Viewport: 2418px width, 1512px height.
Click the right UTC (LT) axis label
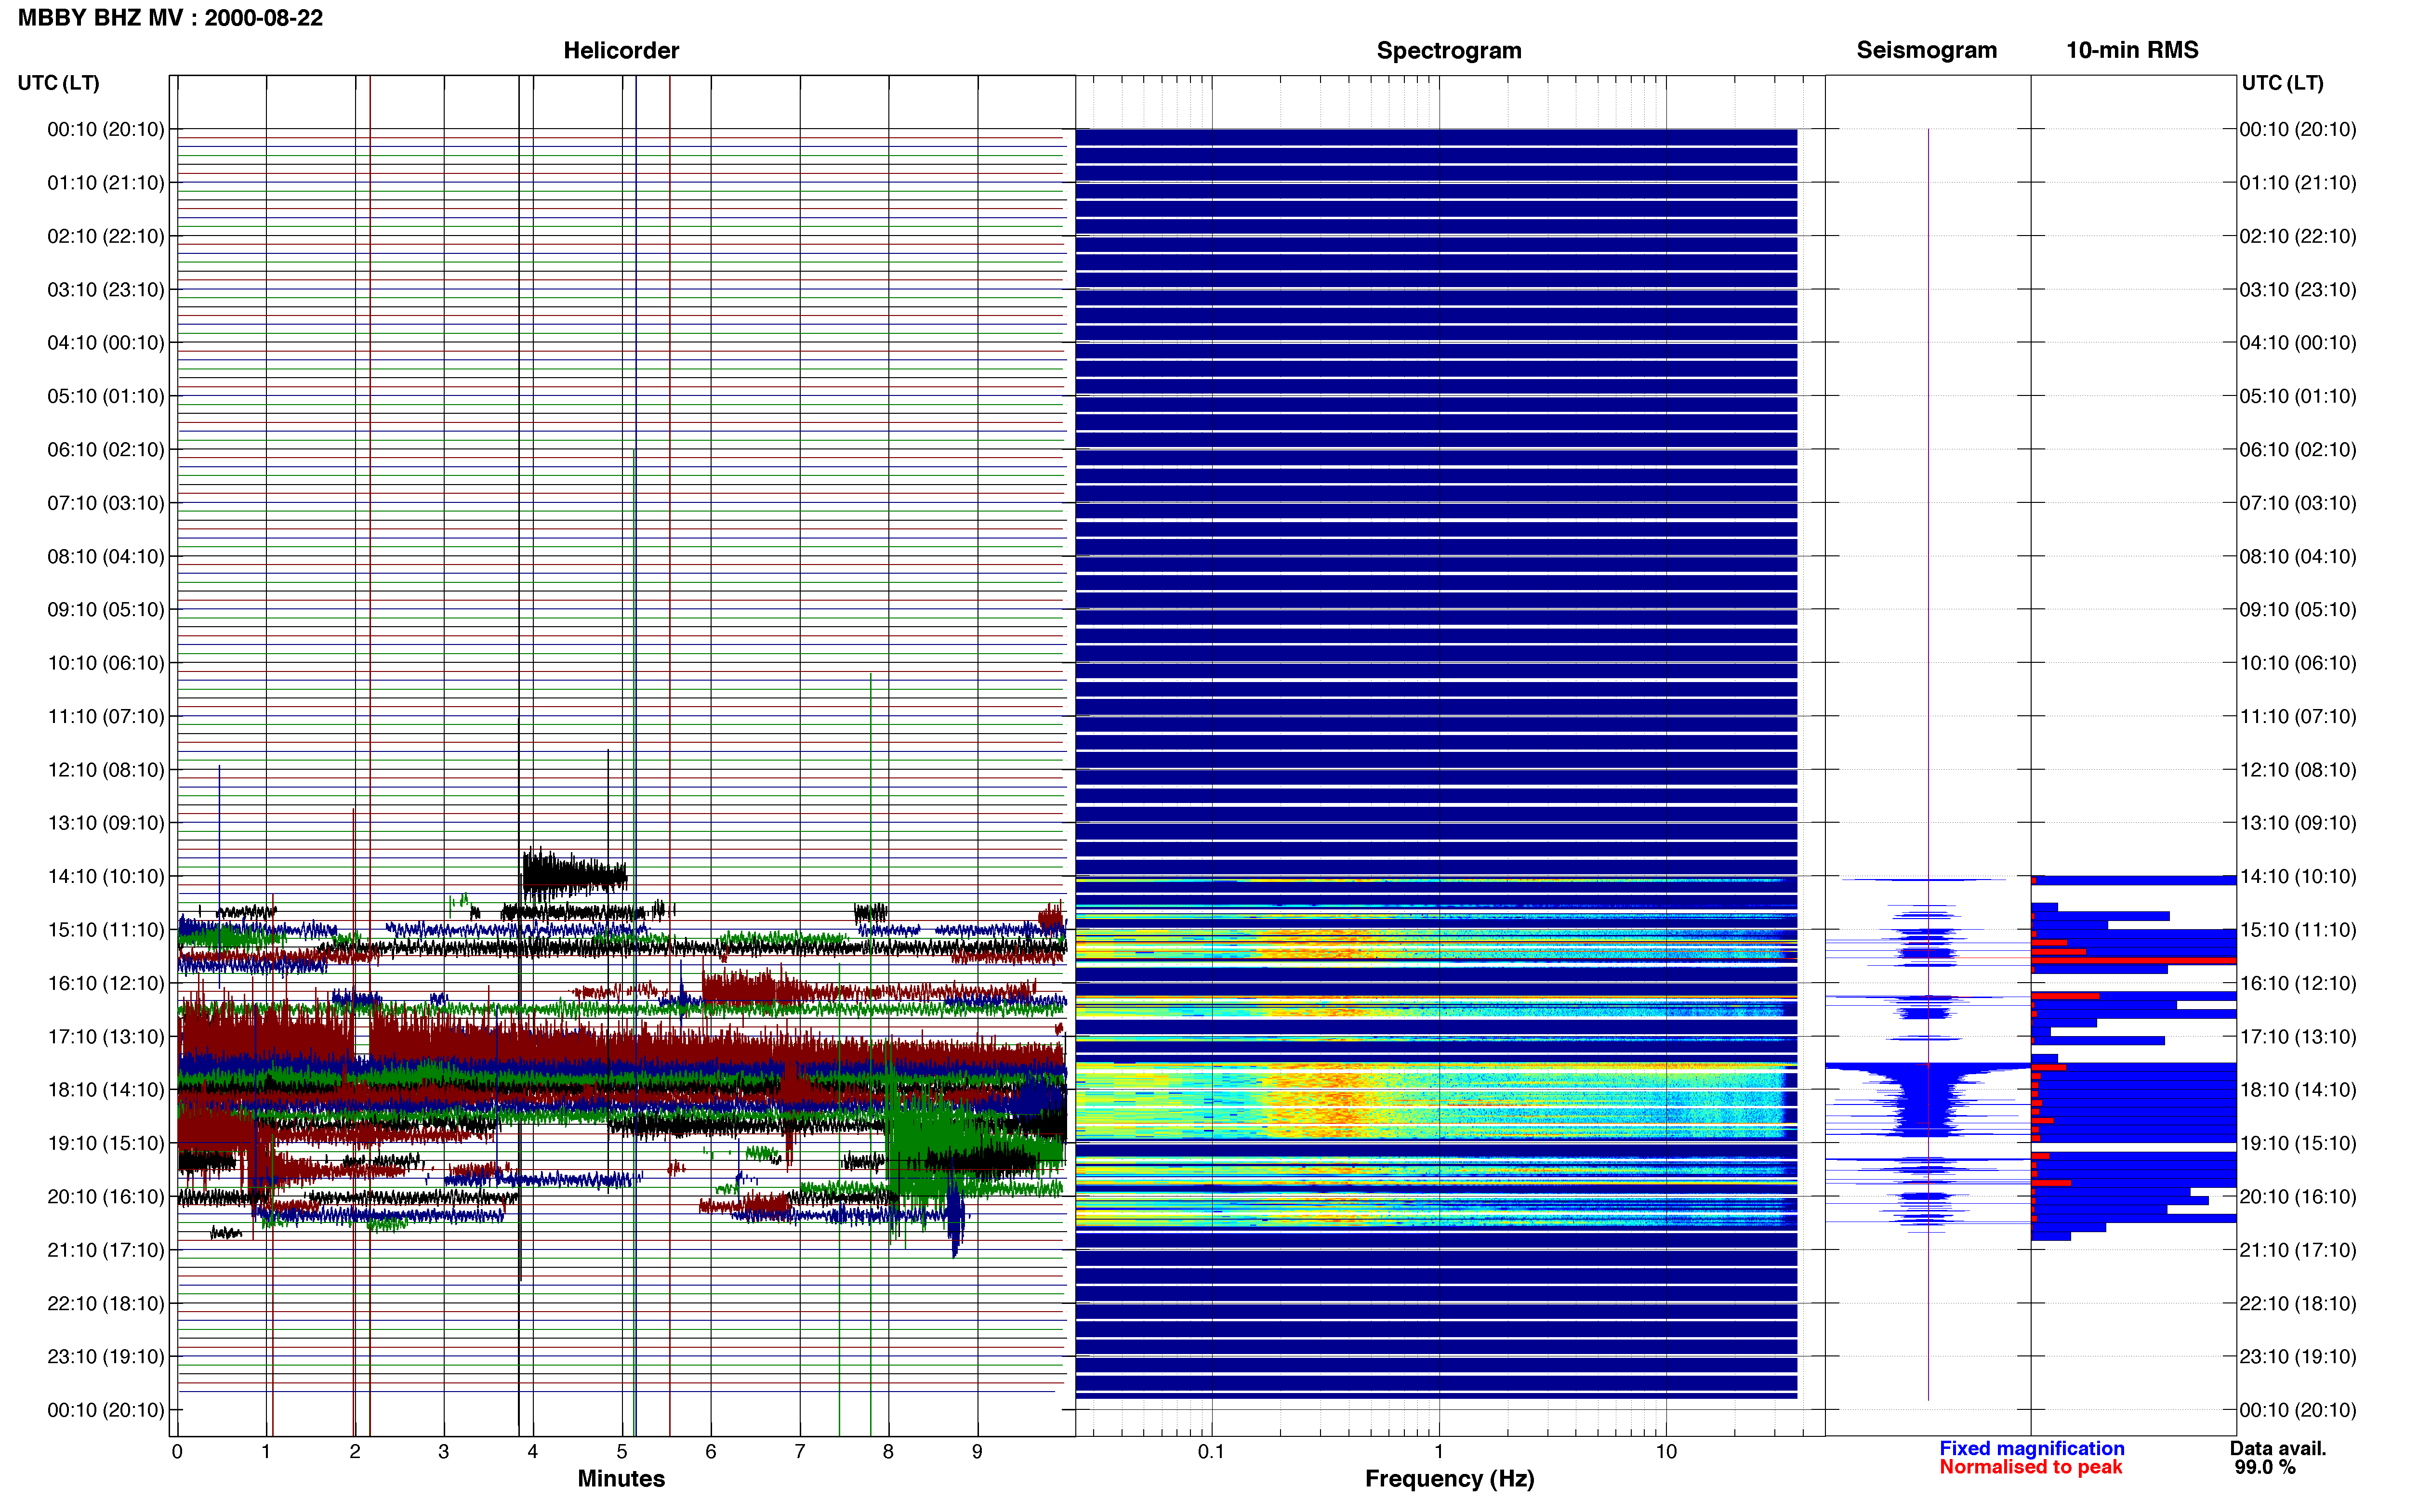(x=2282, y=83)
